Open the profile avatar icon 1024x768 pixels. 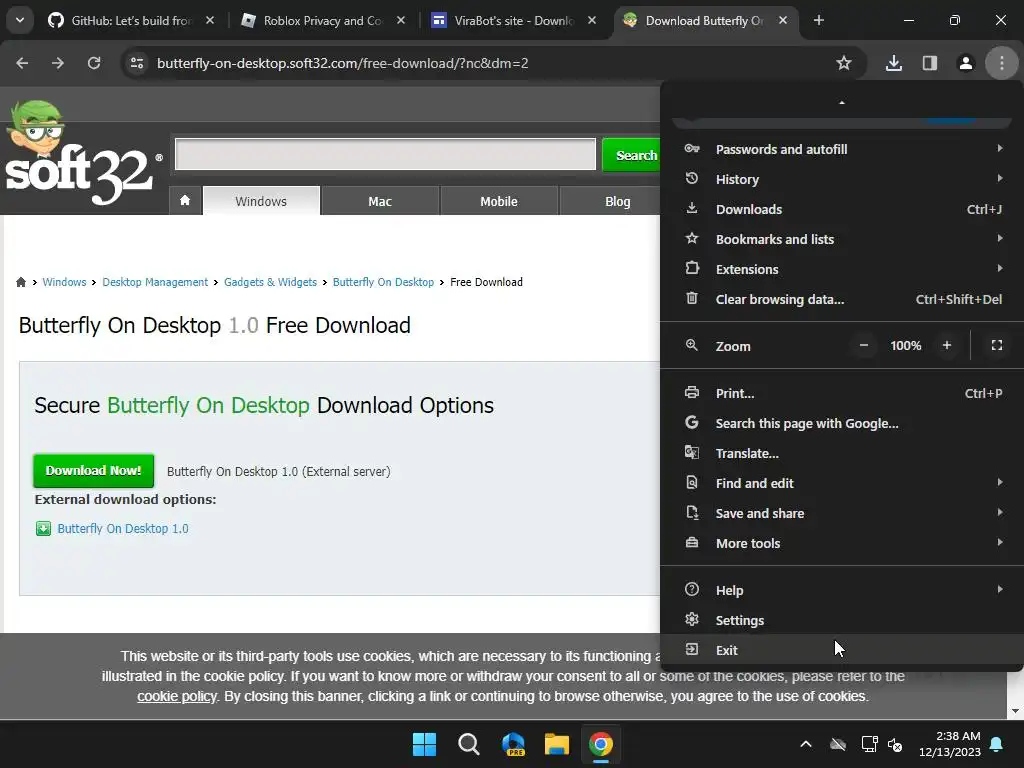point(966,63)
